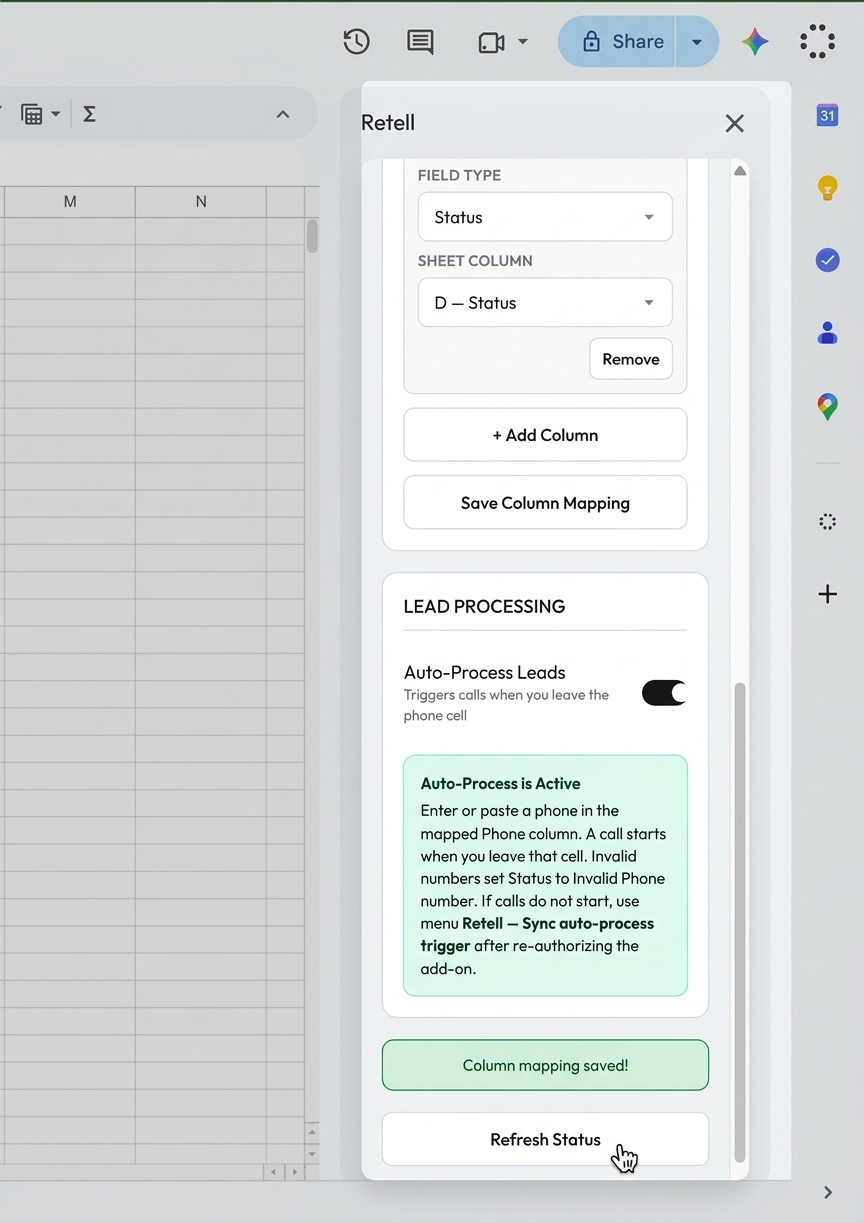Select column N header
The width and height of the screenshot is (864, 1223).
tap(201, 202)
